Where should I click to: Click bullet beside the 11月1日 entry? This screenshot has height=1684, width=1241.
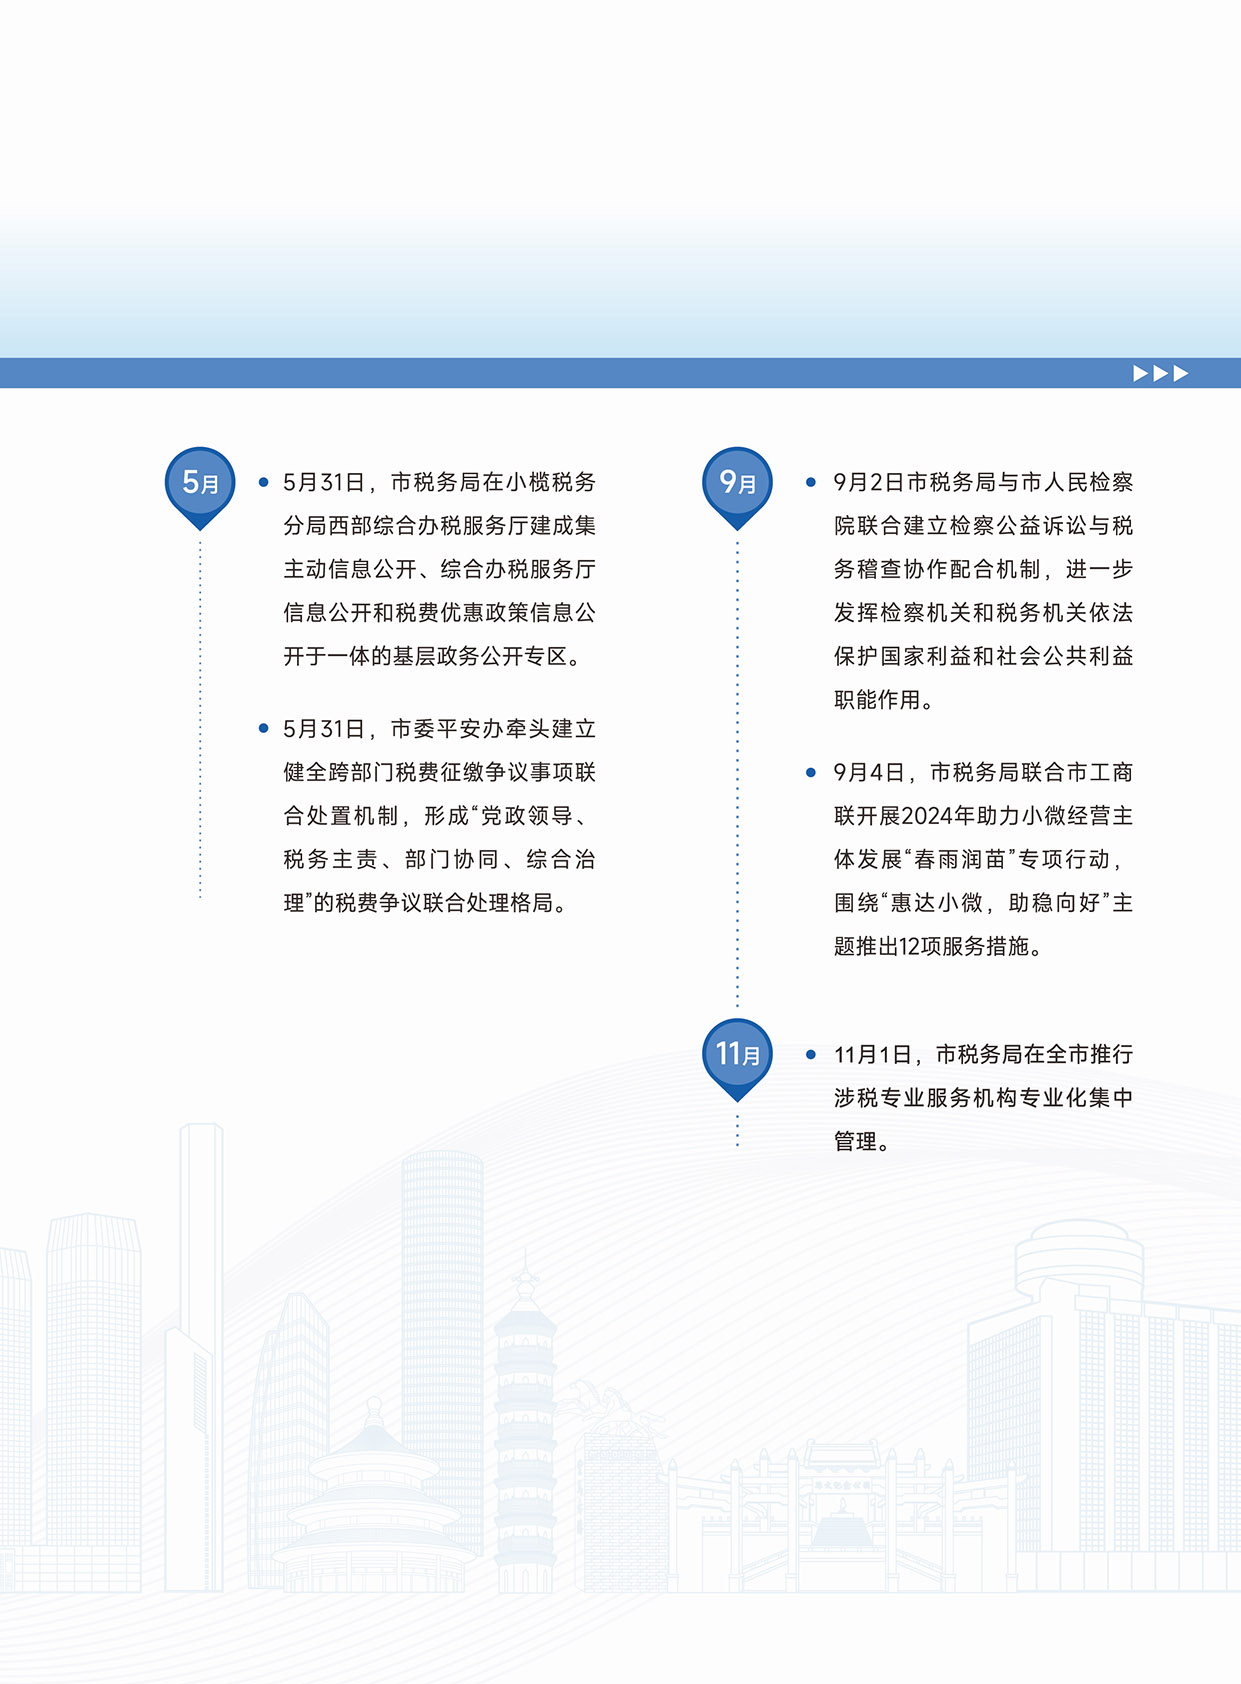(810, 1054)
